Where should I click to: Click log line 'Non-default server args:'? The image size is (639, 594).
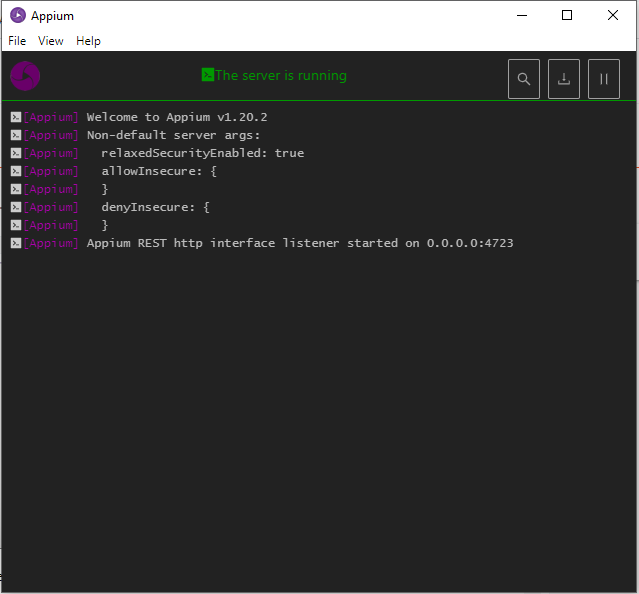[x=173, y=135]
